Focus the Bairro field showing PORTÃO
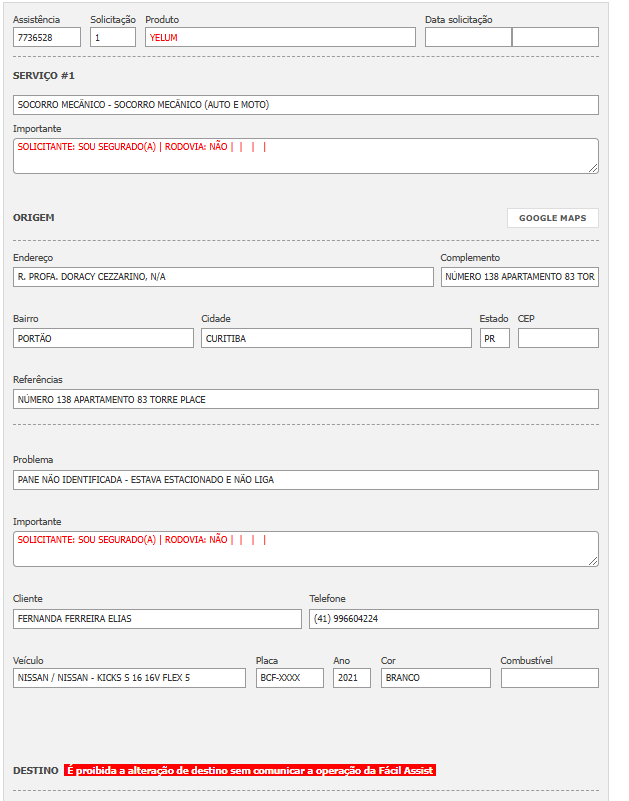The width and height of the screenshot is (629, 801). tap(103, 338)
